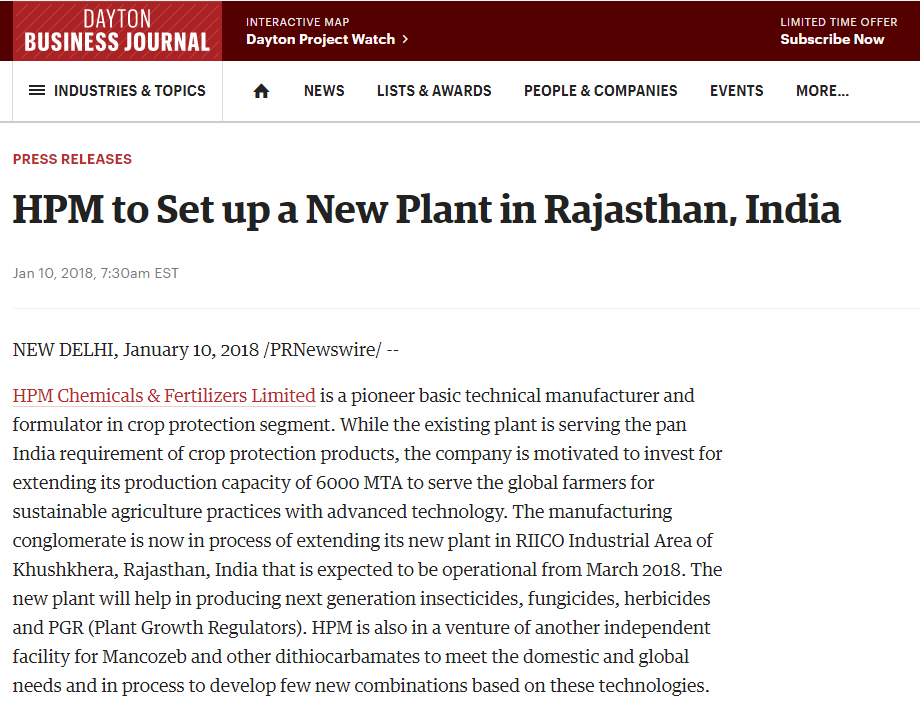The image size is (920, 717).
Task: Click the Dayton Business Journal logo
Action: pos(117,31)
